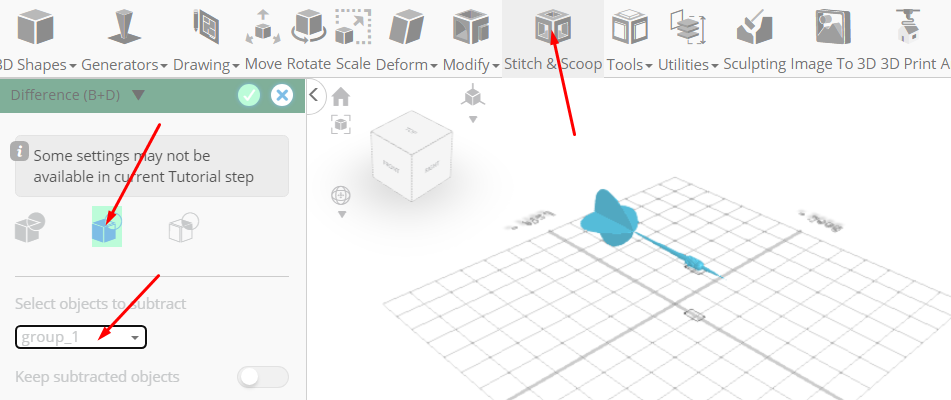This screenshot has width=951, height=400.
Task: Expand dropdown arrow under globe icon
Action: click(341, 215)
